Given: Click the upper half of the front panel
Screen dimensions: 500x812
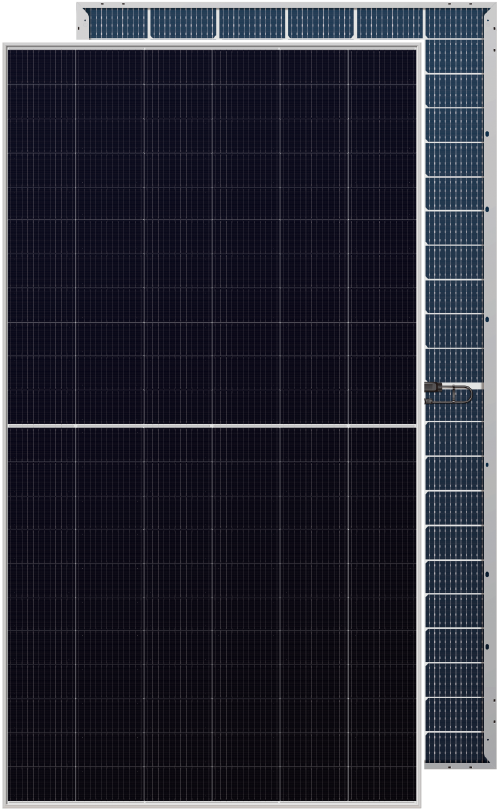Looking at the screenshot, I should (212, 237).
